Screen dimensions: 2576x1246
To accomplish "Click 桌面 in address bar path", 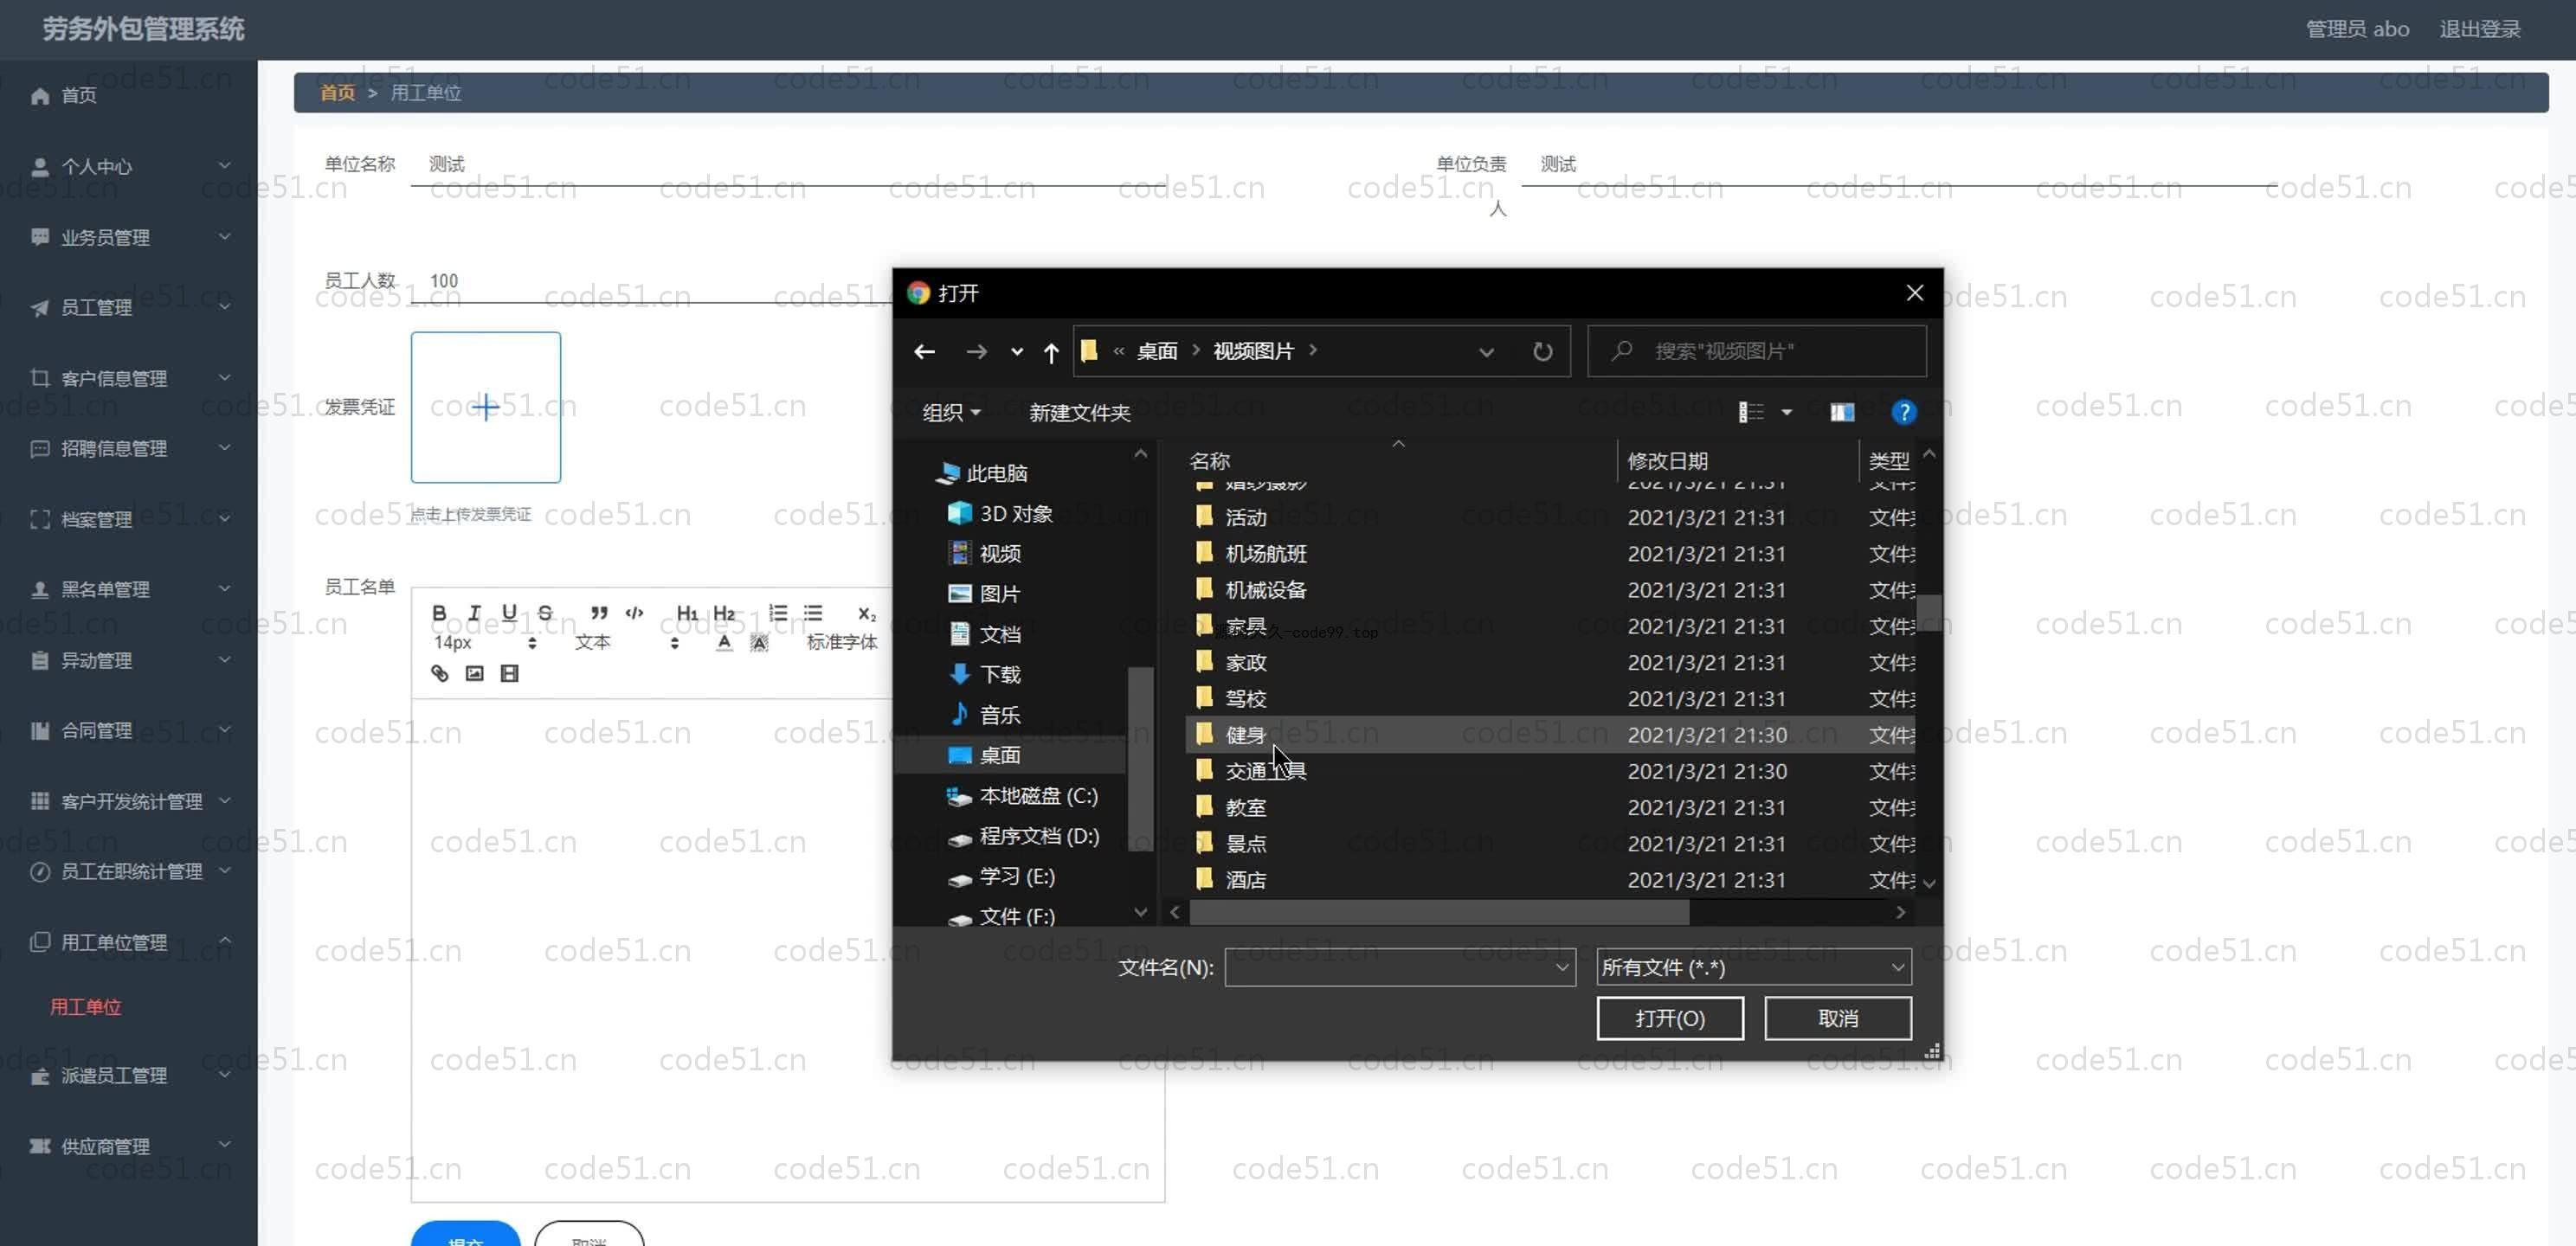I will point(1157,351).
